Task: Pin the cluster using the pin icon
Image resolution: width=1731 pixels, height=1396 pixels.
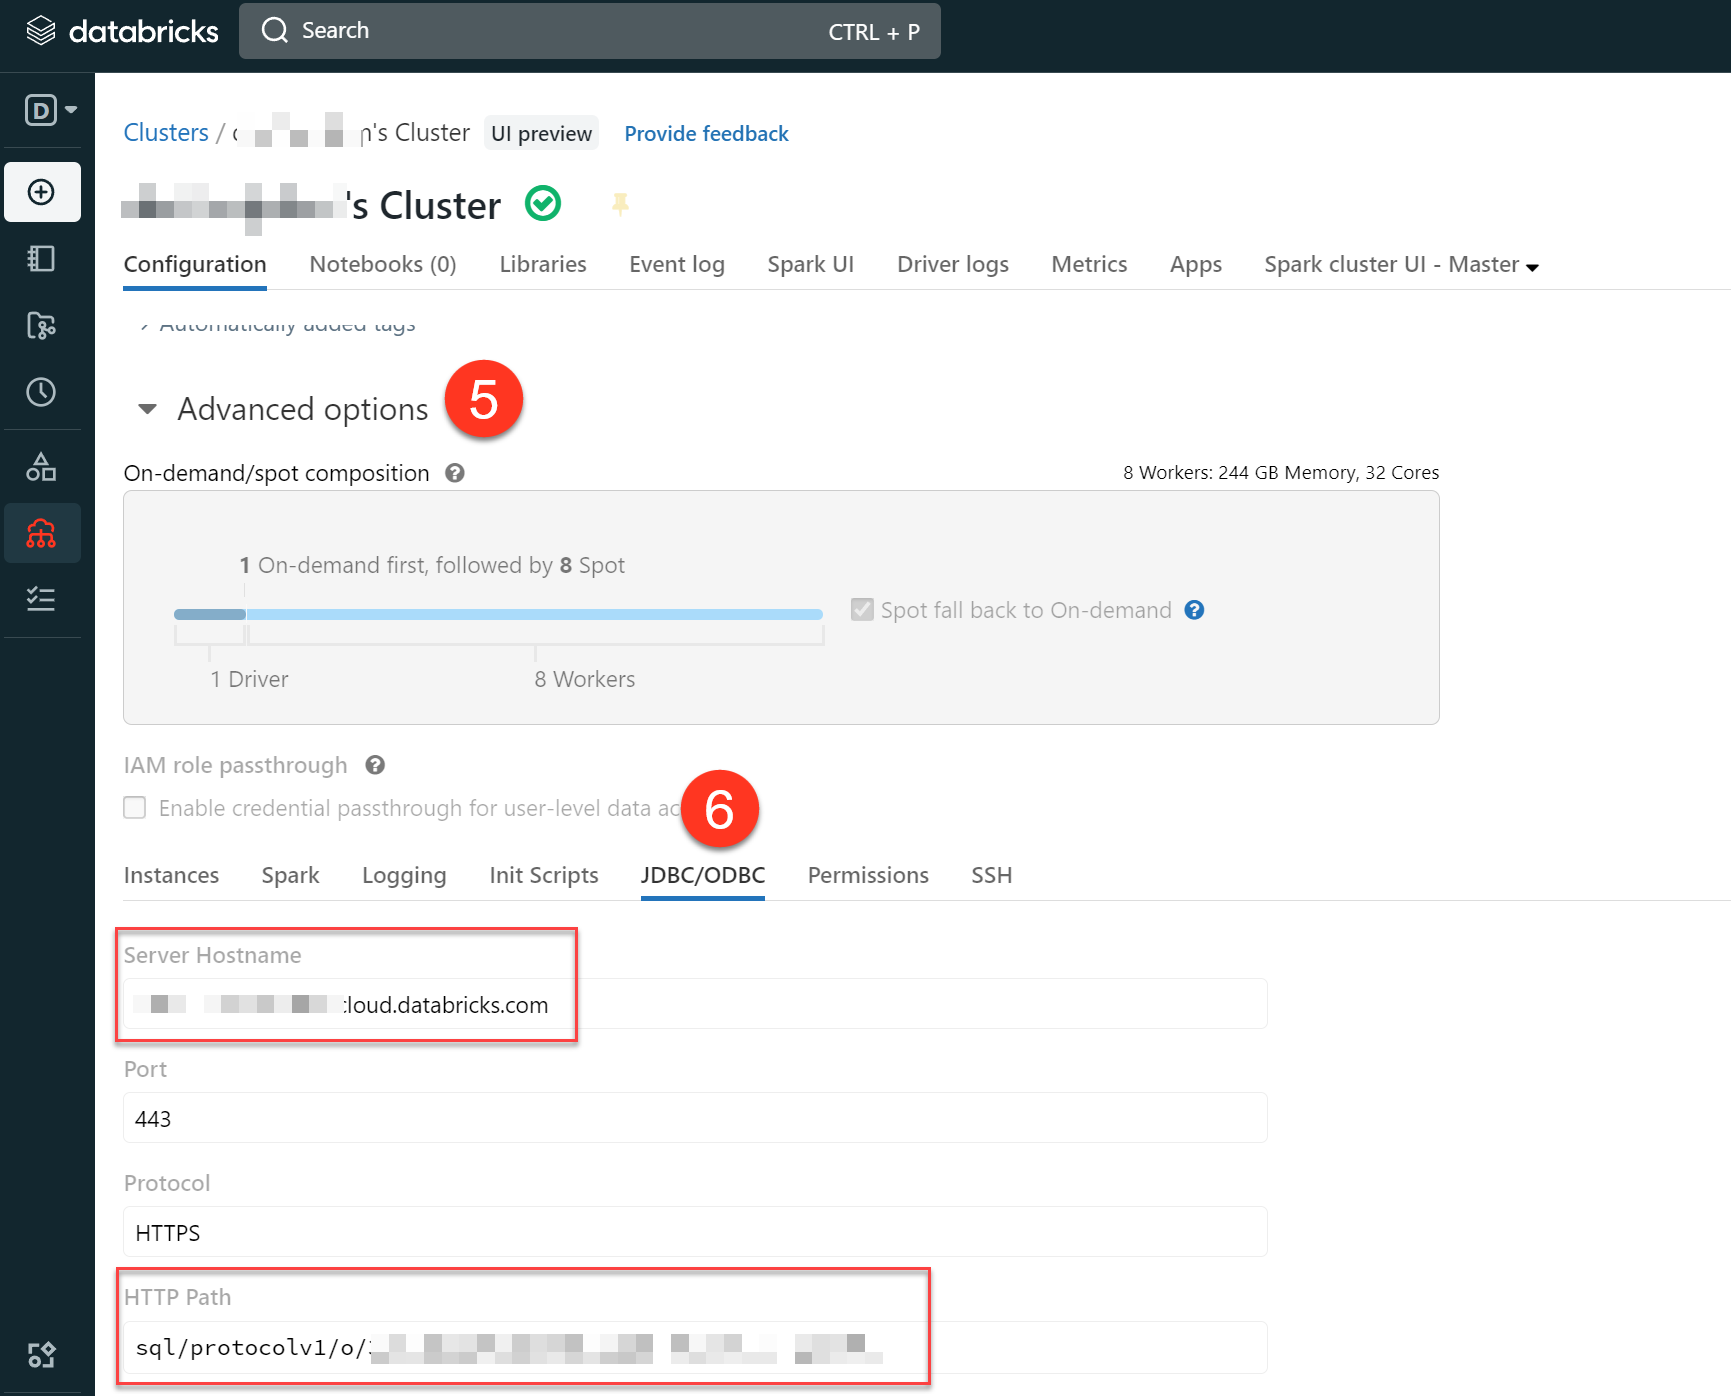Action: point(621,204)
